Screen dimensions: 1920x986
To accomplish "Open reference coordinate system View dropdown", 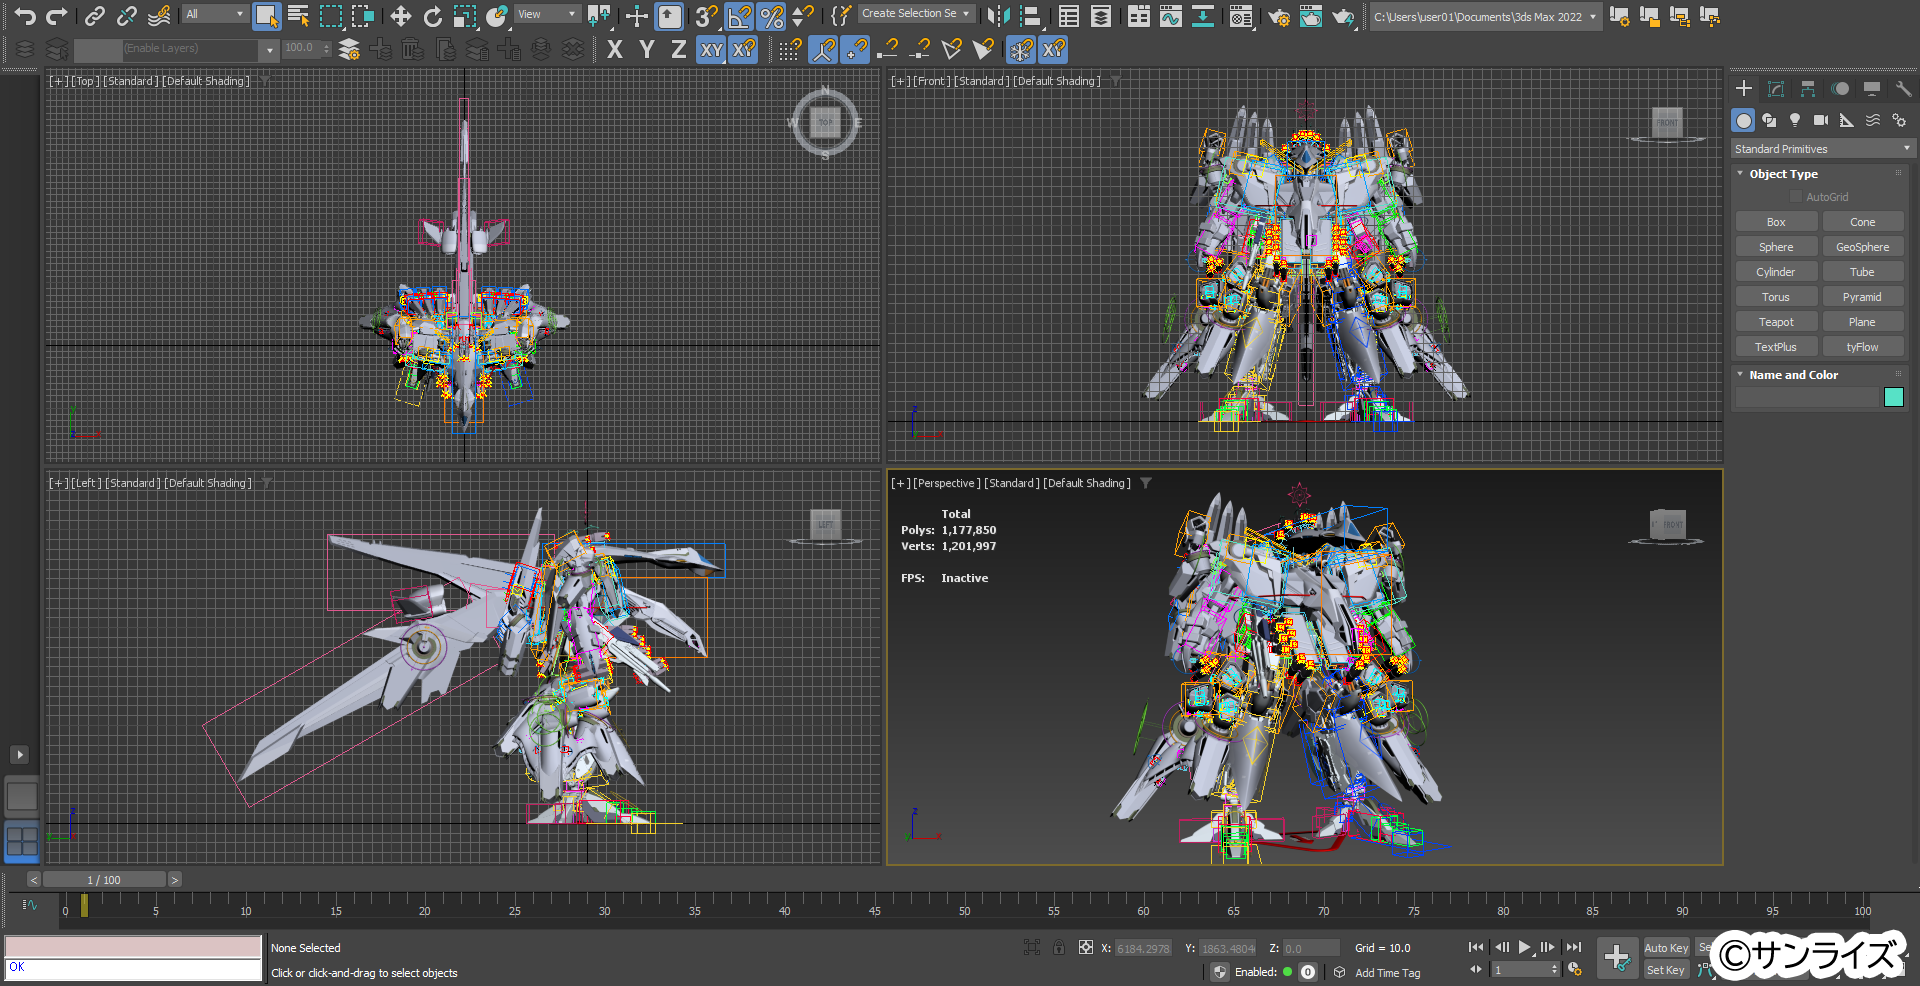I will [x=547, y=14].
